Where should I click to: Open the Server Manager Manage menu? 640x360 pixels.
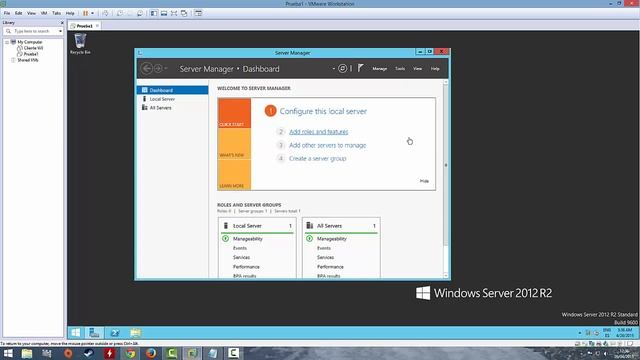point(380,69)
